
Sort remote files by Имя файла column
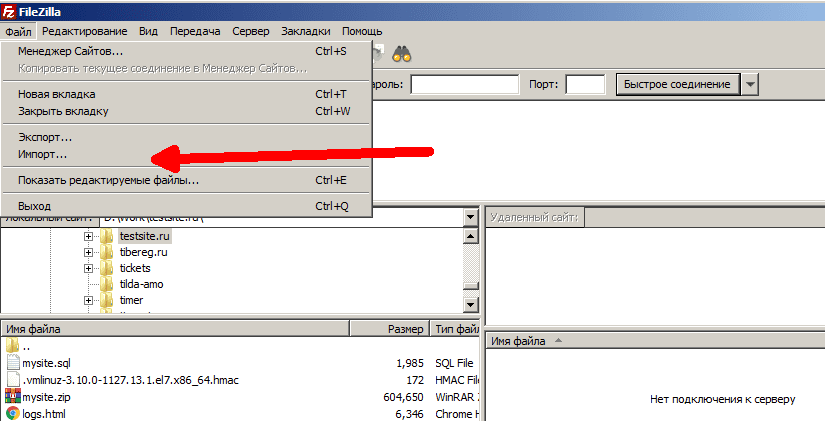click(x=655, y=341)
